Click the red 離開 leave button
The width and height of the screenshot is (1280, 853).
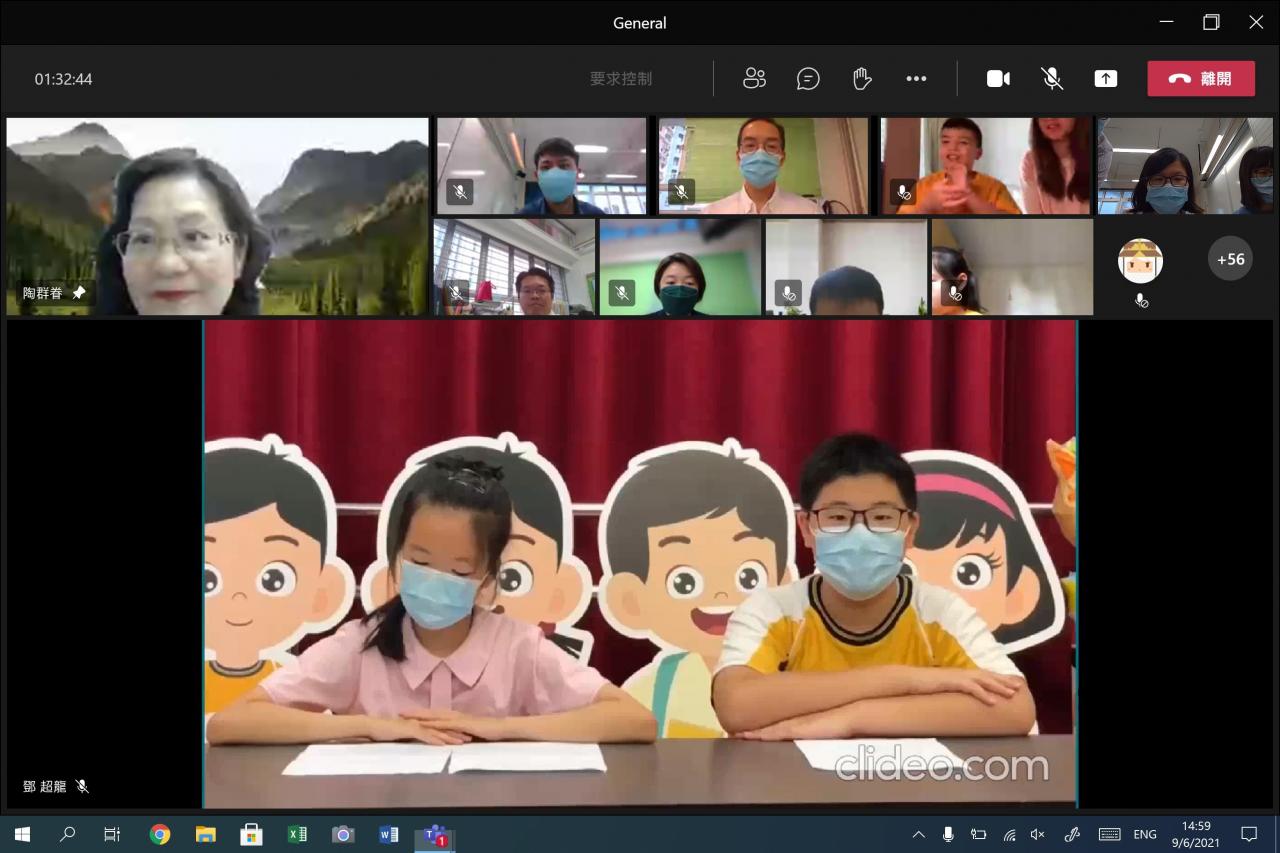tap(1201, 79)
